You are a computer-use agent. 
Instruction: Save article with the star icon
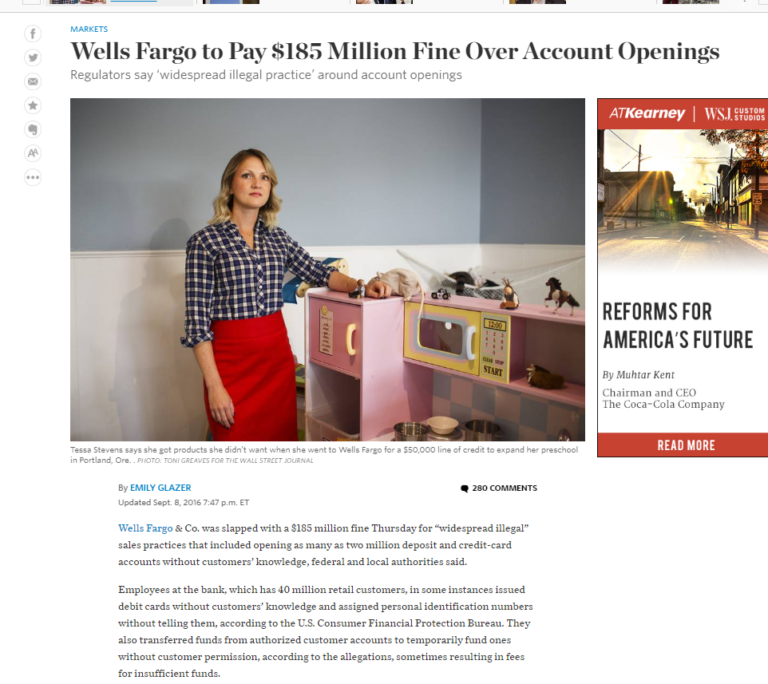(x=33, y=105)
